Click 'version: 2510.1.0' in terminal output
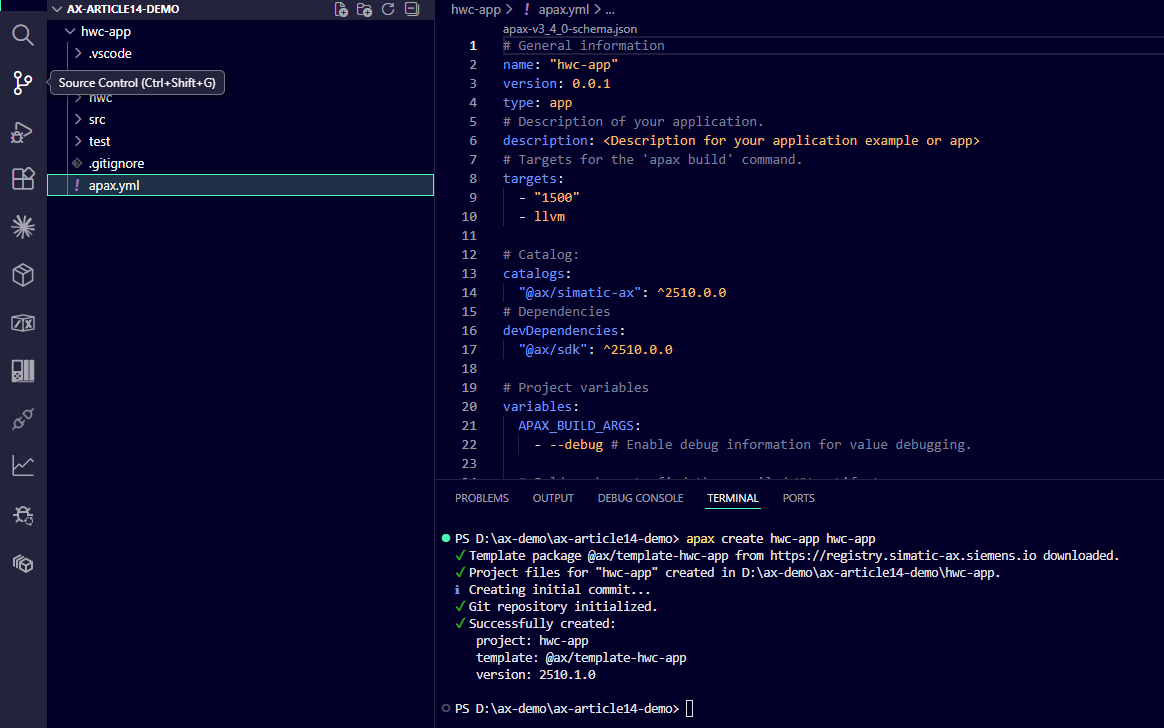Image resolution: width=1164 pixels, height=728 pixels. pyautogui.click(x=535, y=675)
